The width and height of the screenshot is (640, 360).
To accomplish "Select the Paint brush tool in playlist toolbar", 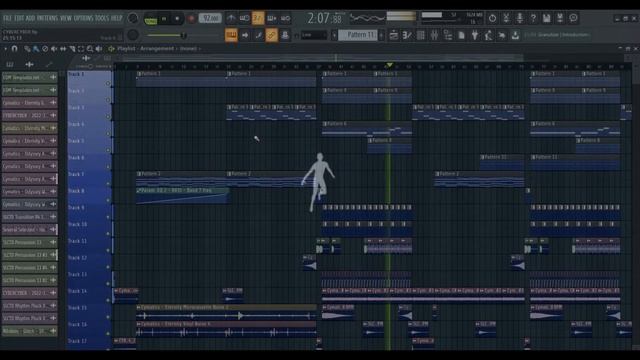I will click(36, 49).
